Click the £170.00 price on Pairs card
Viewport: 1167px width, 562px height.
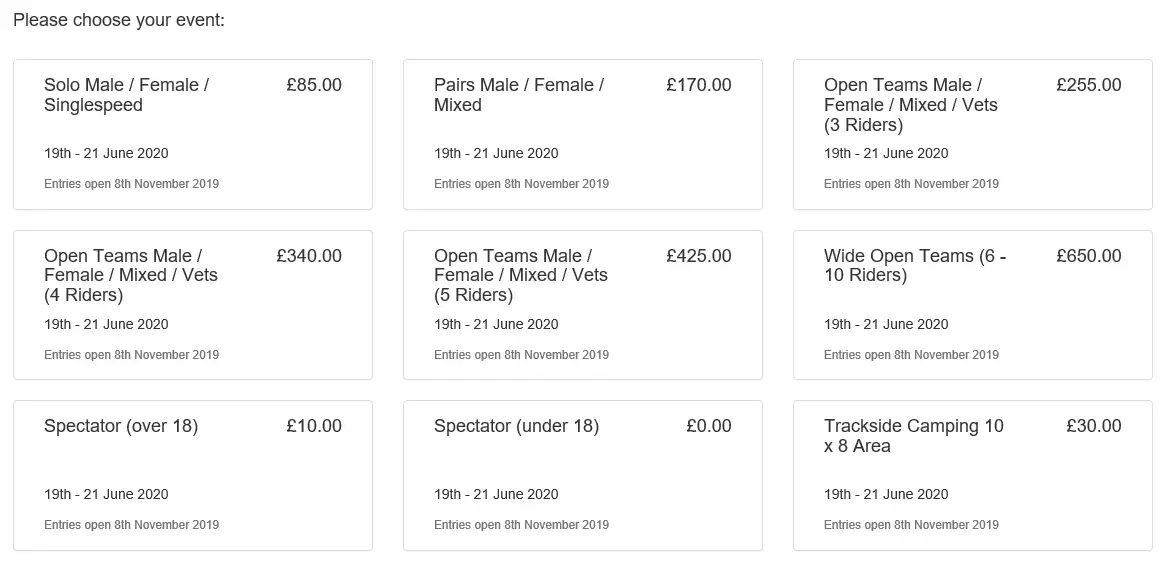(699, 85)
